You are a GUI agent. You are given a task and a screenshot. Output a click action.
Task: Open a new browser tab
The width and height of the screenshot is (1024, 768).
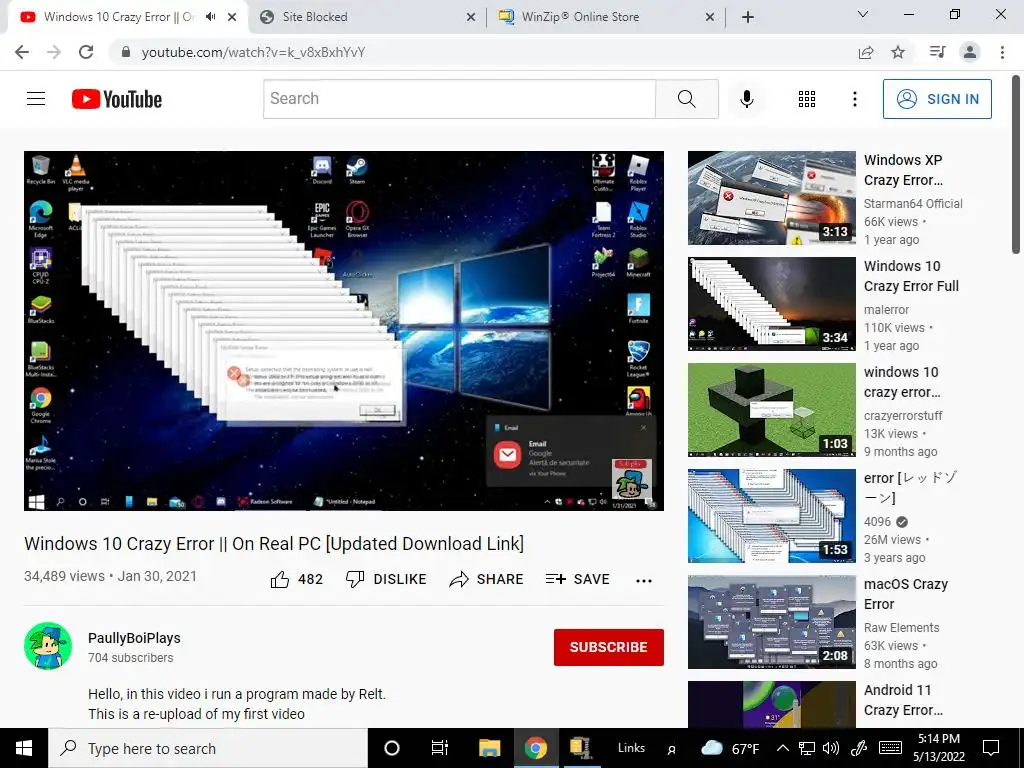tap(748, 17)
